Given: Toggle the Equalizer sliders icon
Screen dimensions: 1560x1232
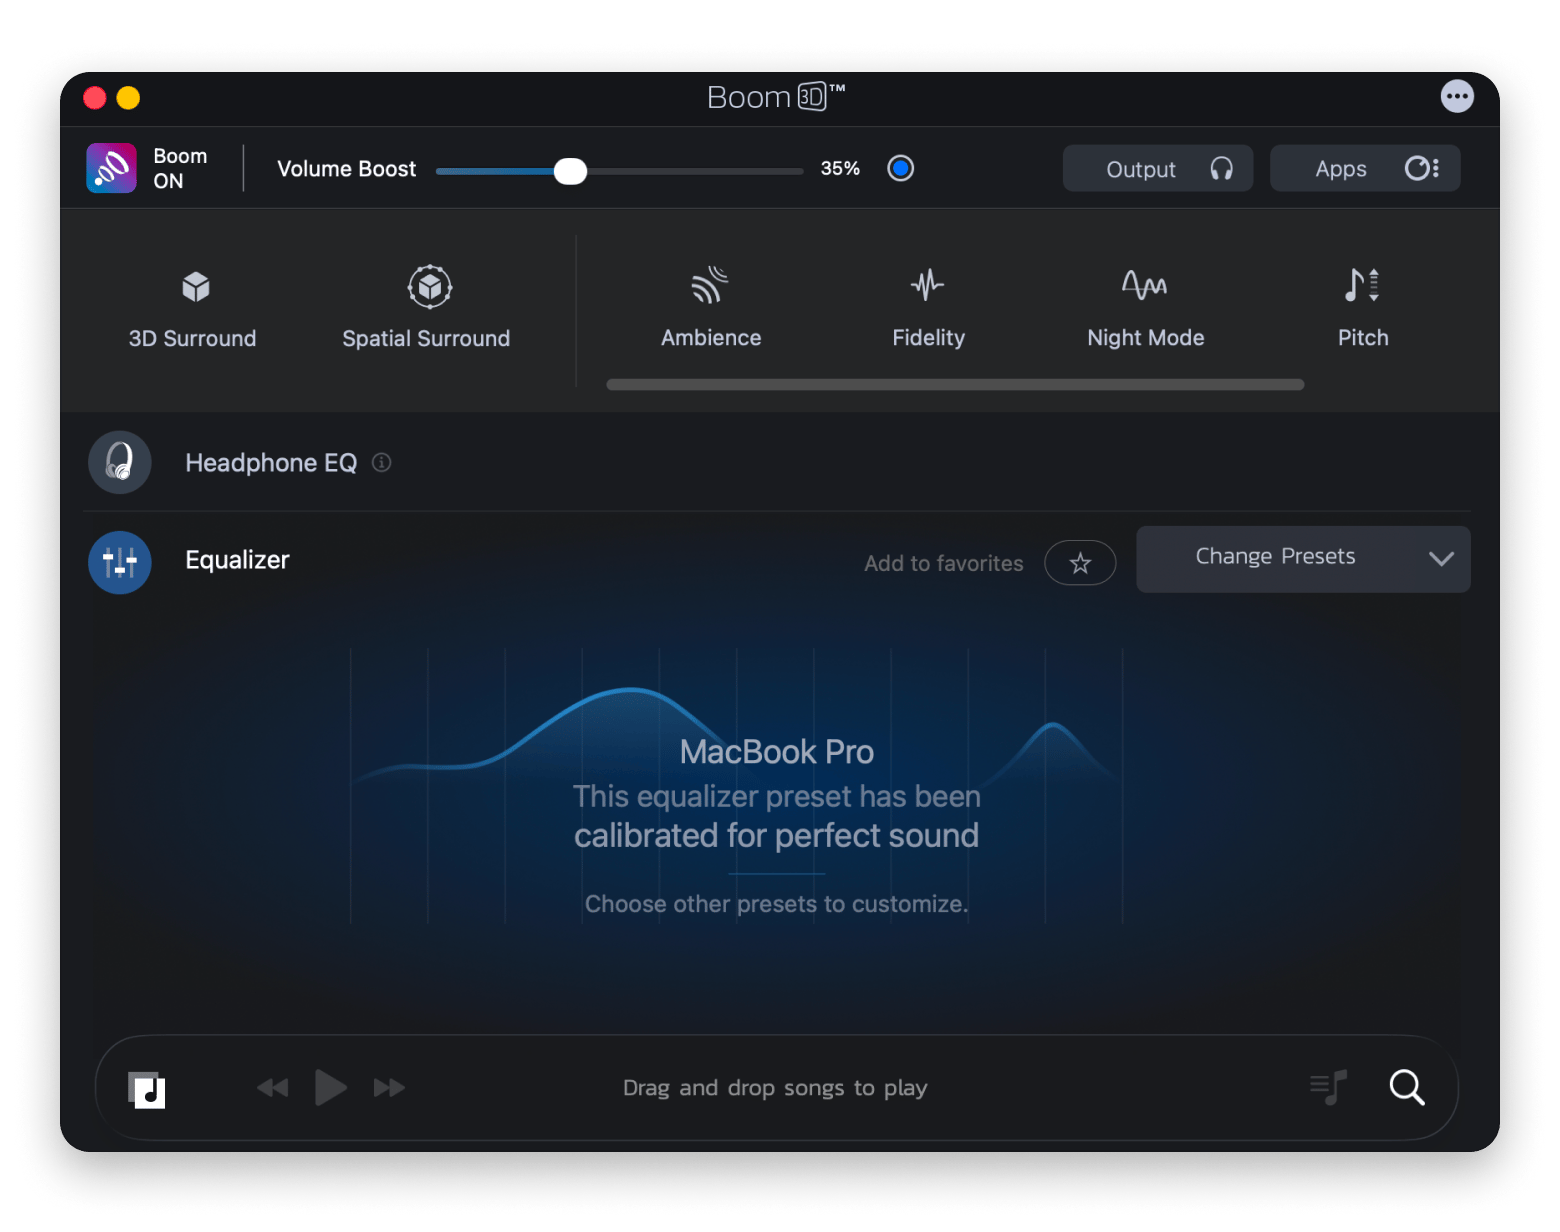Looking at the screenshot, I should tap(120, 562).
